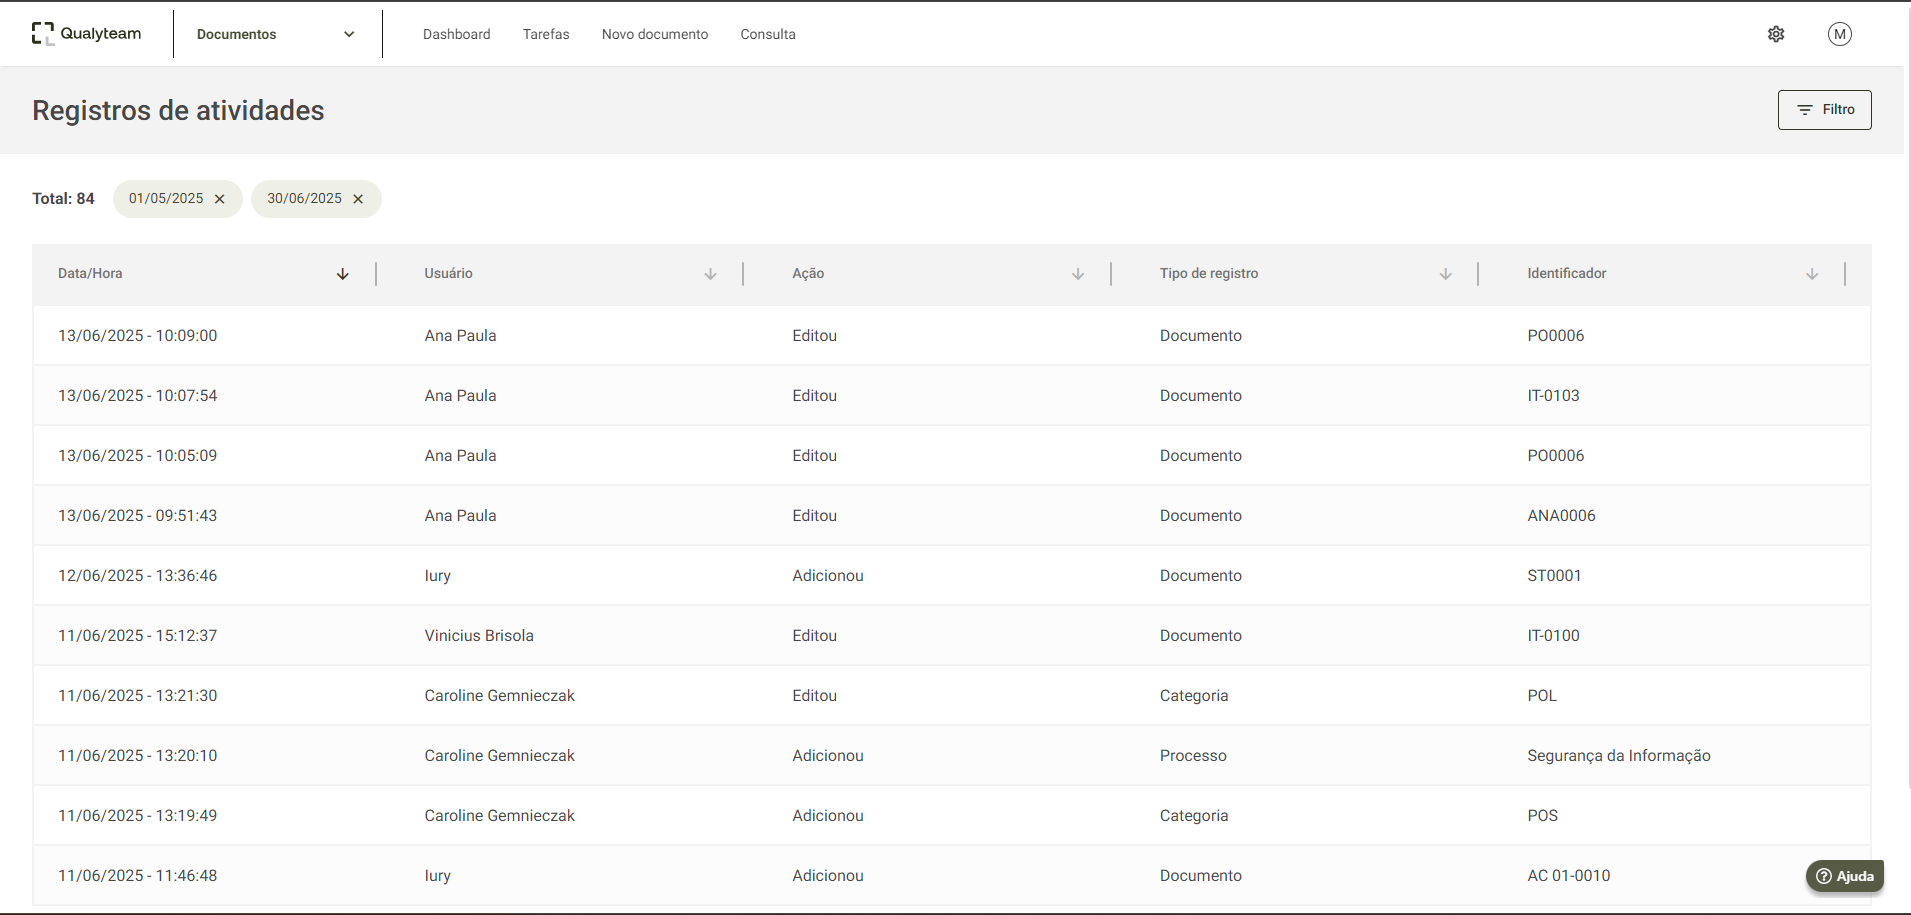Click identifier Segurança da Informação
Viewport: 1911px width, 915px height.
click(x=1619, y=756)
